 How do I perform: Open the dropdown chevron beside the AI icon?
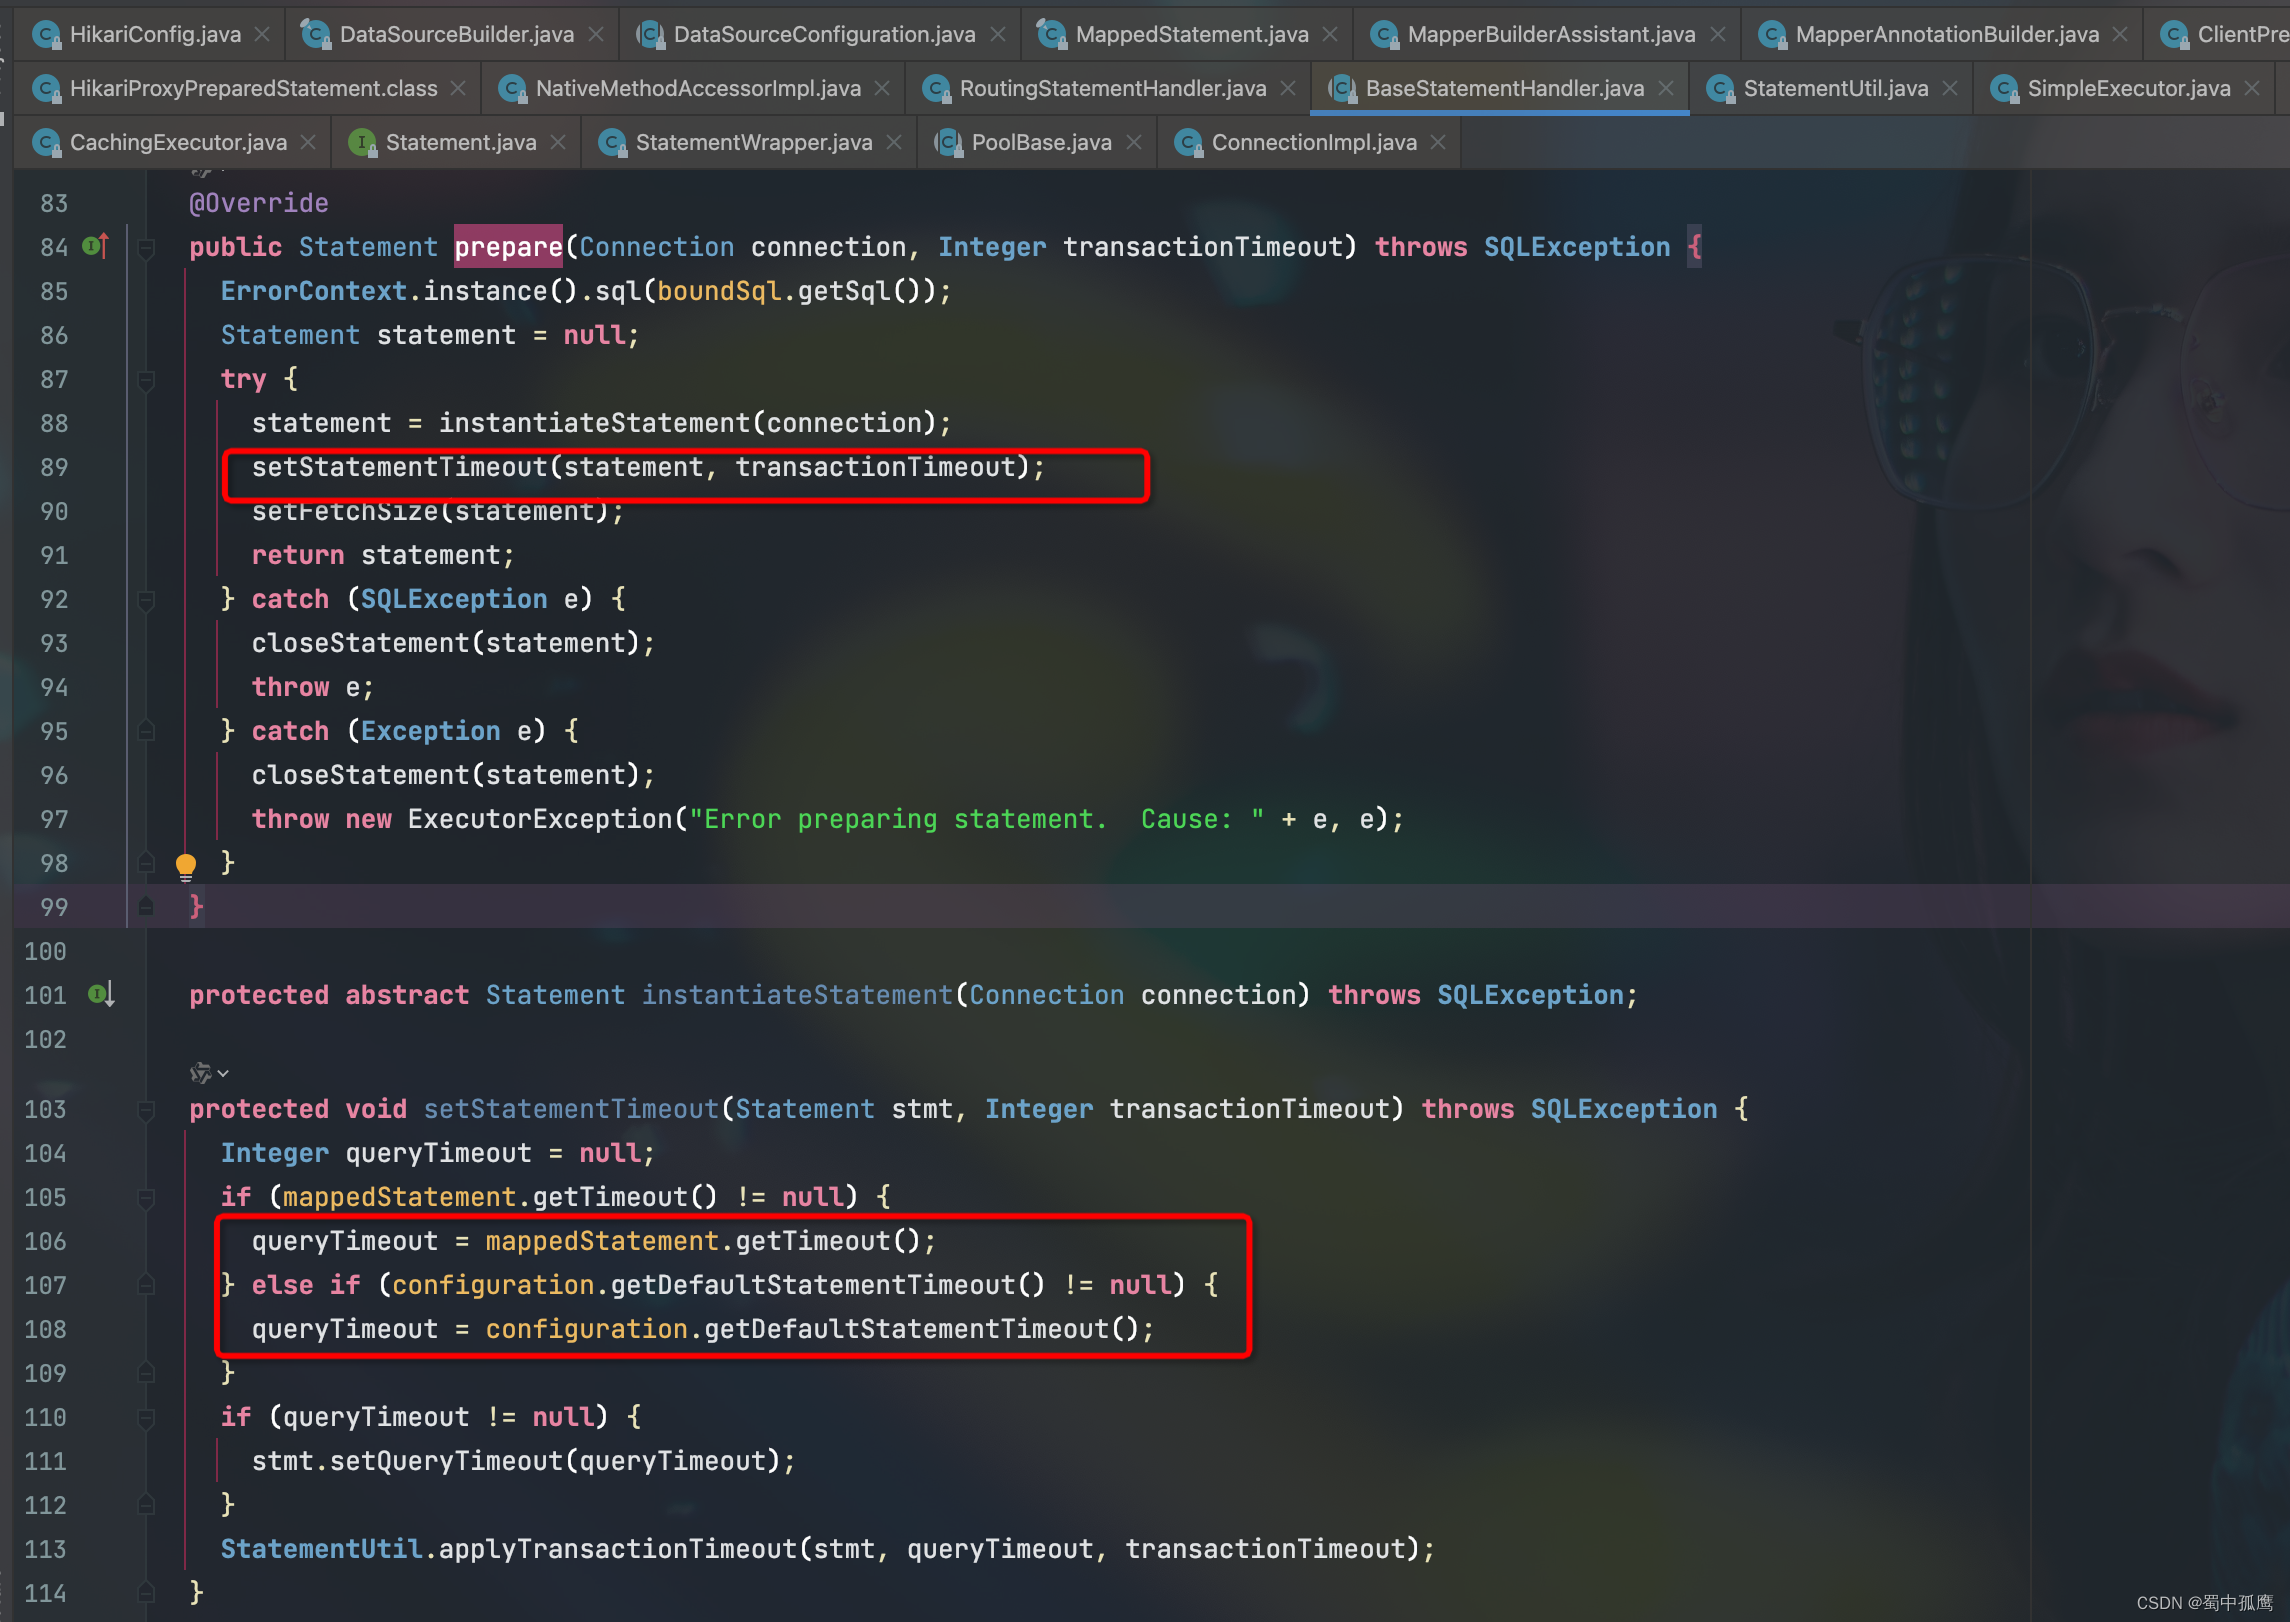(x=223, y=1073)
